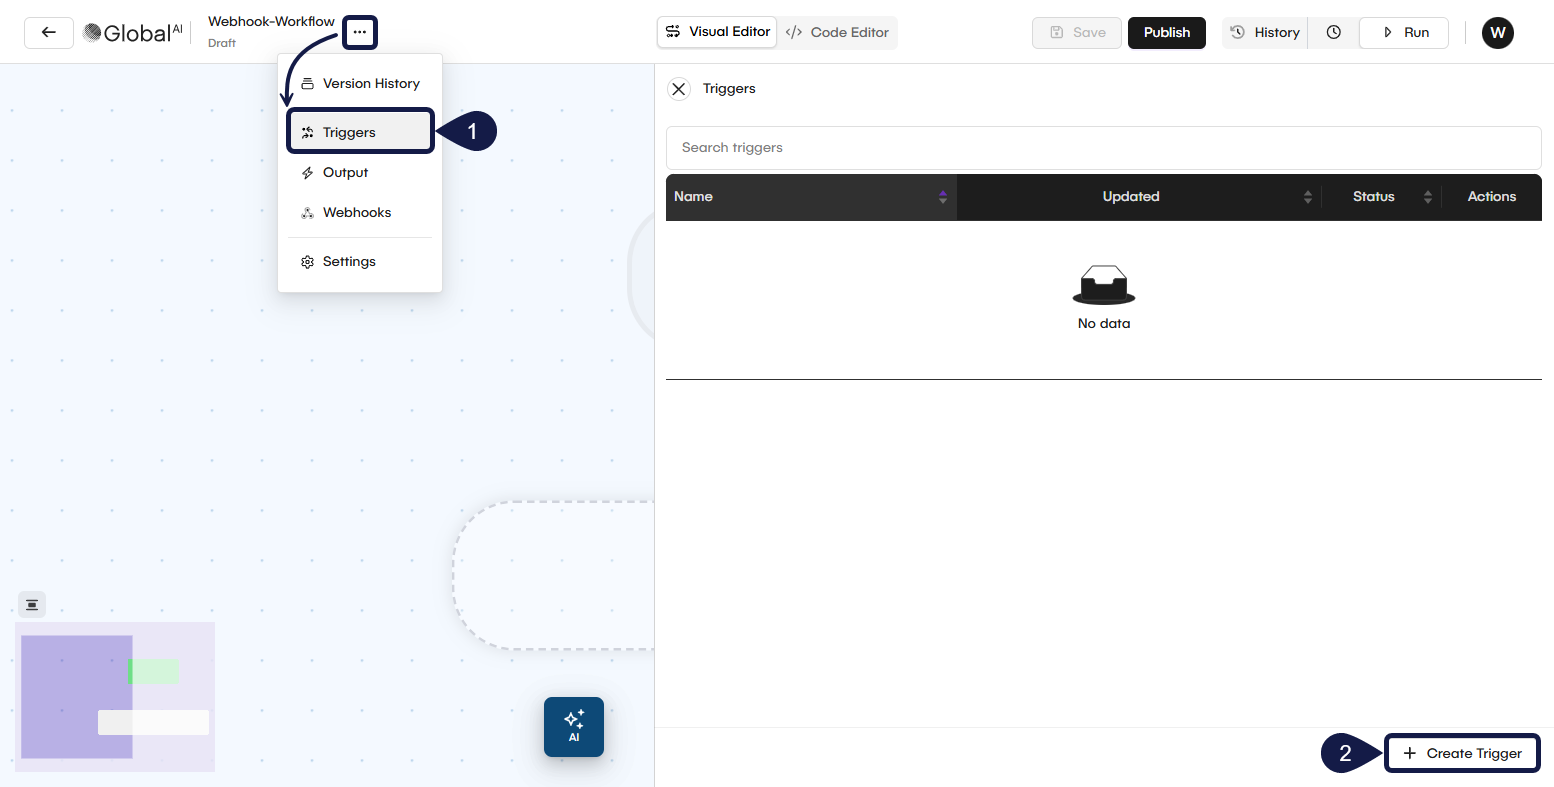The image size is (1554, 787).
Task: Click the back arrow button
Action: [x=48, y=32]
